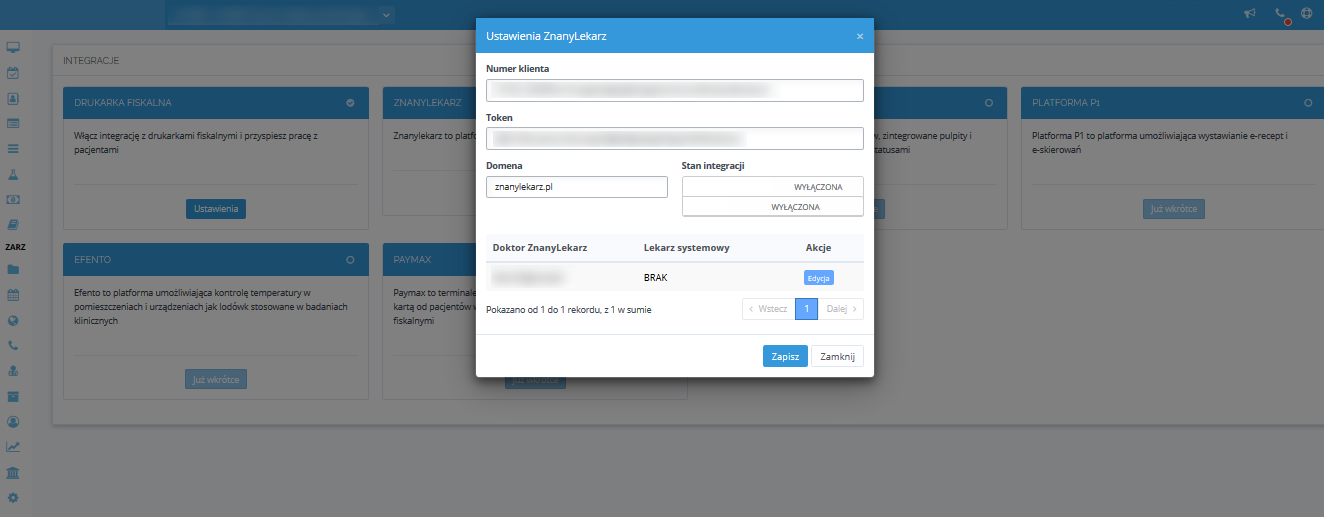This screenshot has width=1324, height=517.
Task: Open the contact card icon in sidebar
Action: point(14,98)
